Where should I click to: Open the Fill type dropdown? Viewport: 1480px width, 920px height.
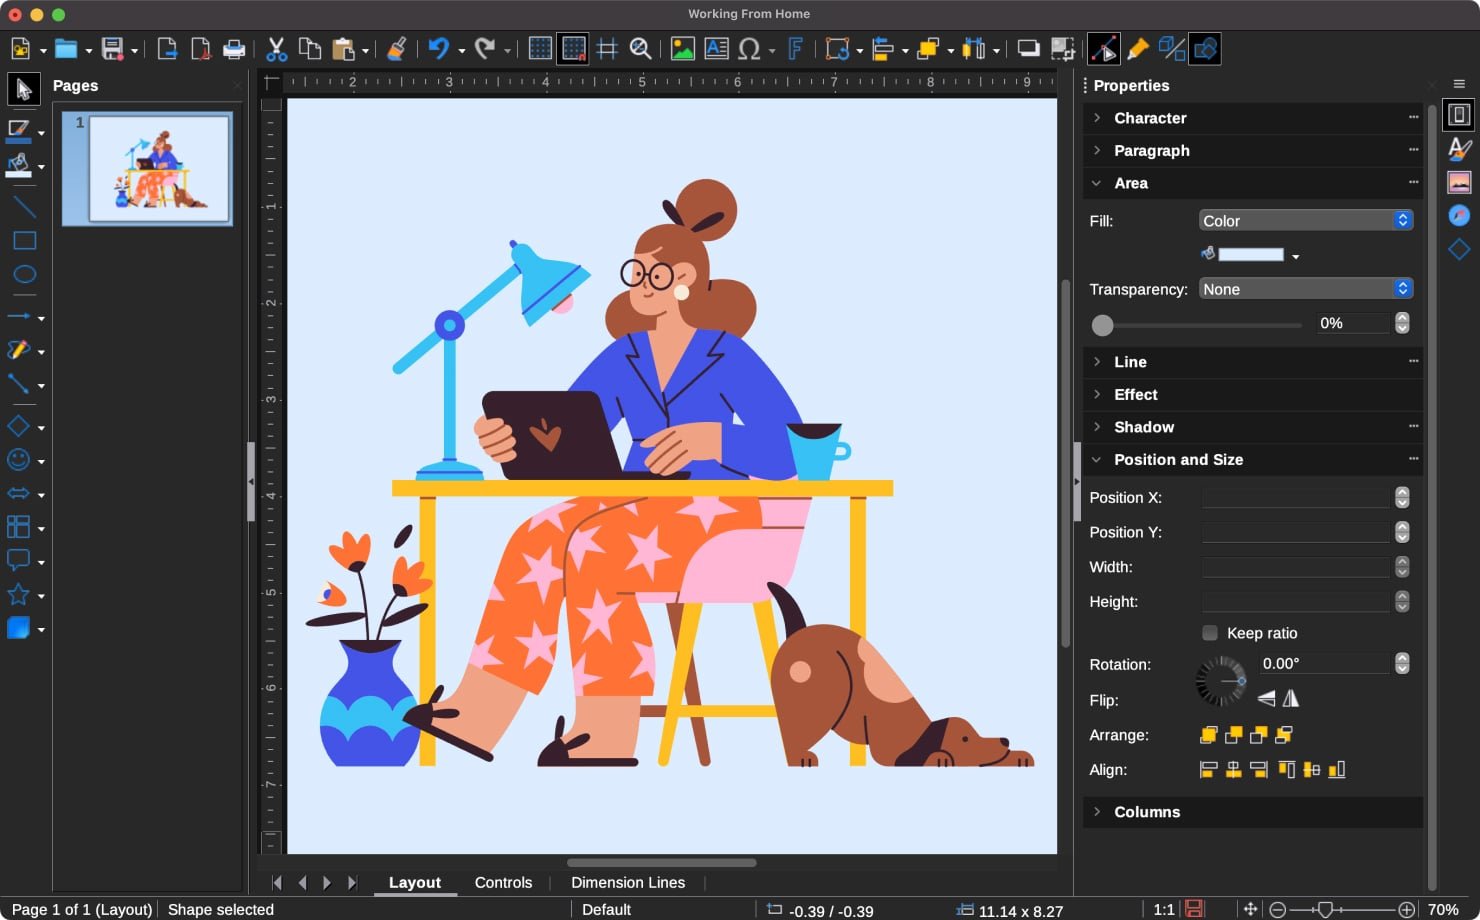(x=1305, y=221)
